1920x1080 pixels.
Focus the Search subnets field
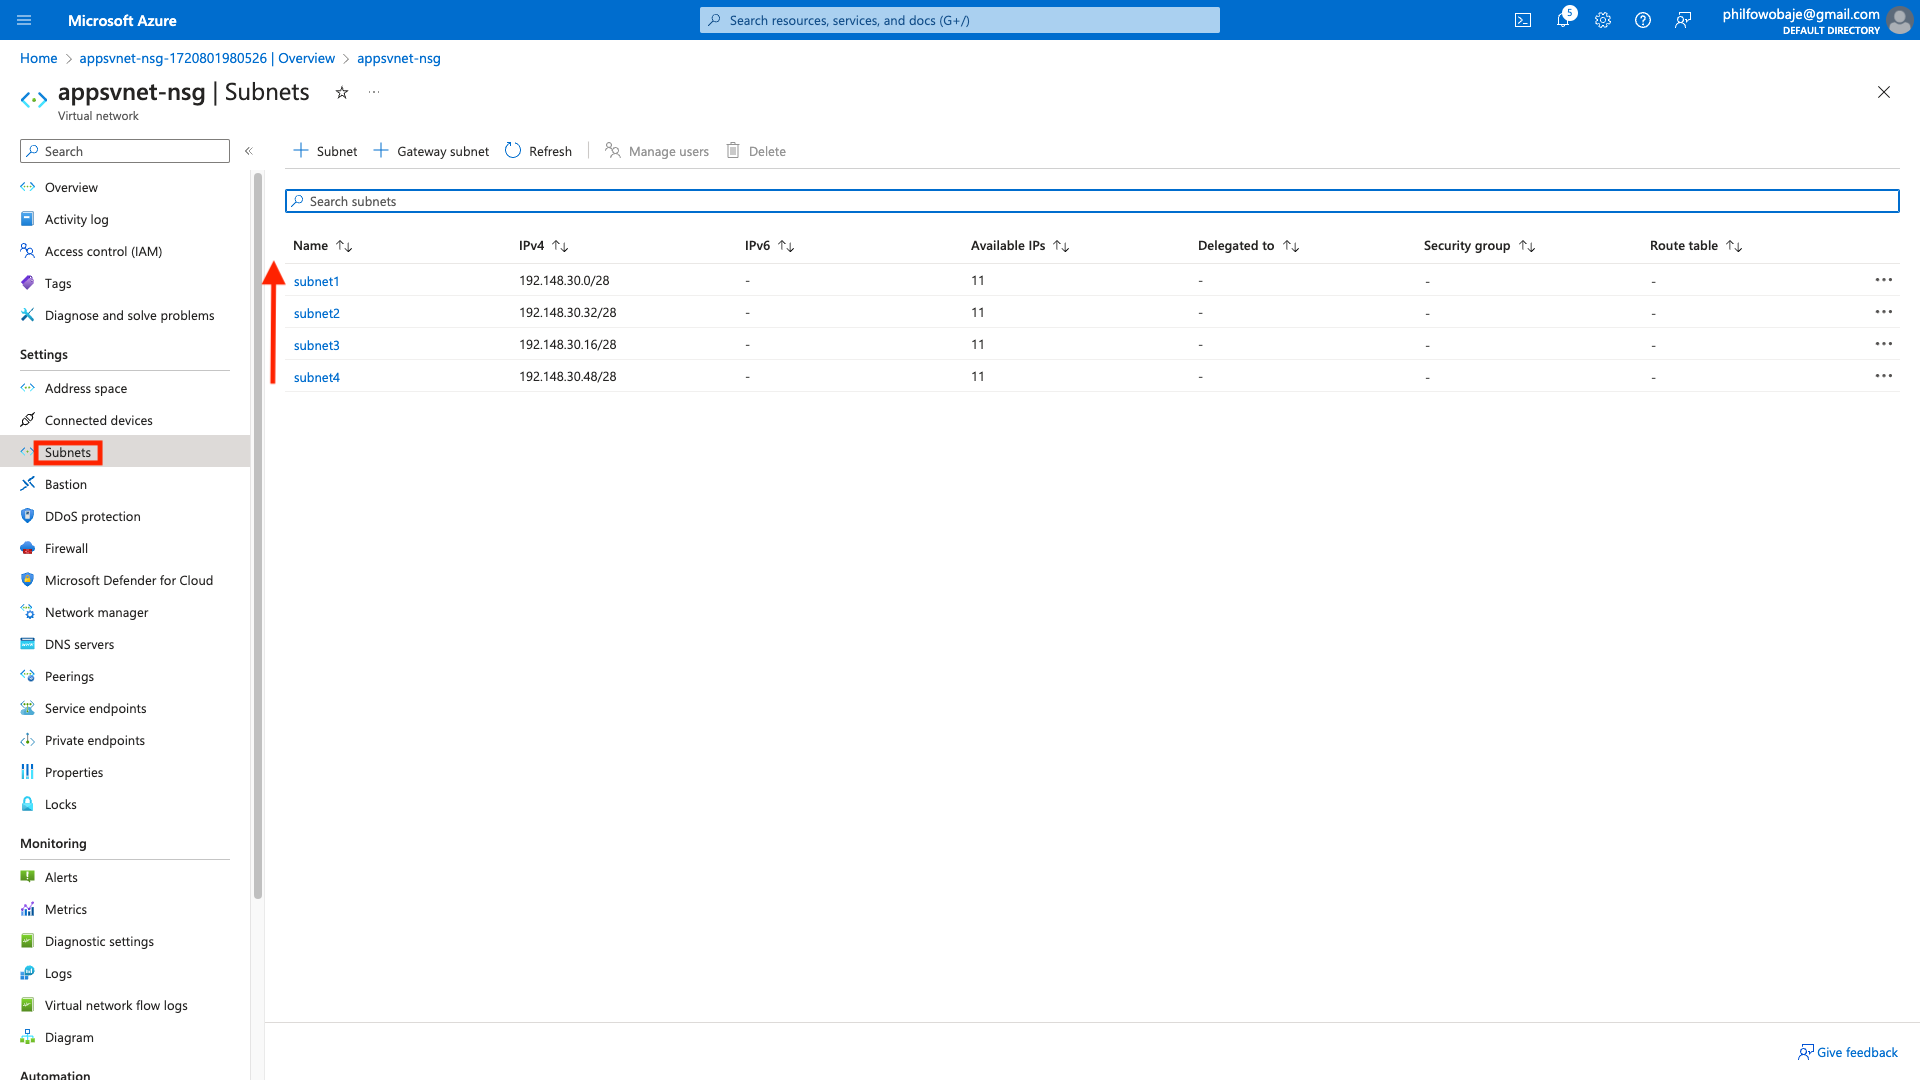click(1090, 201)
